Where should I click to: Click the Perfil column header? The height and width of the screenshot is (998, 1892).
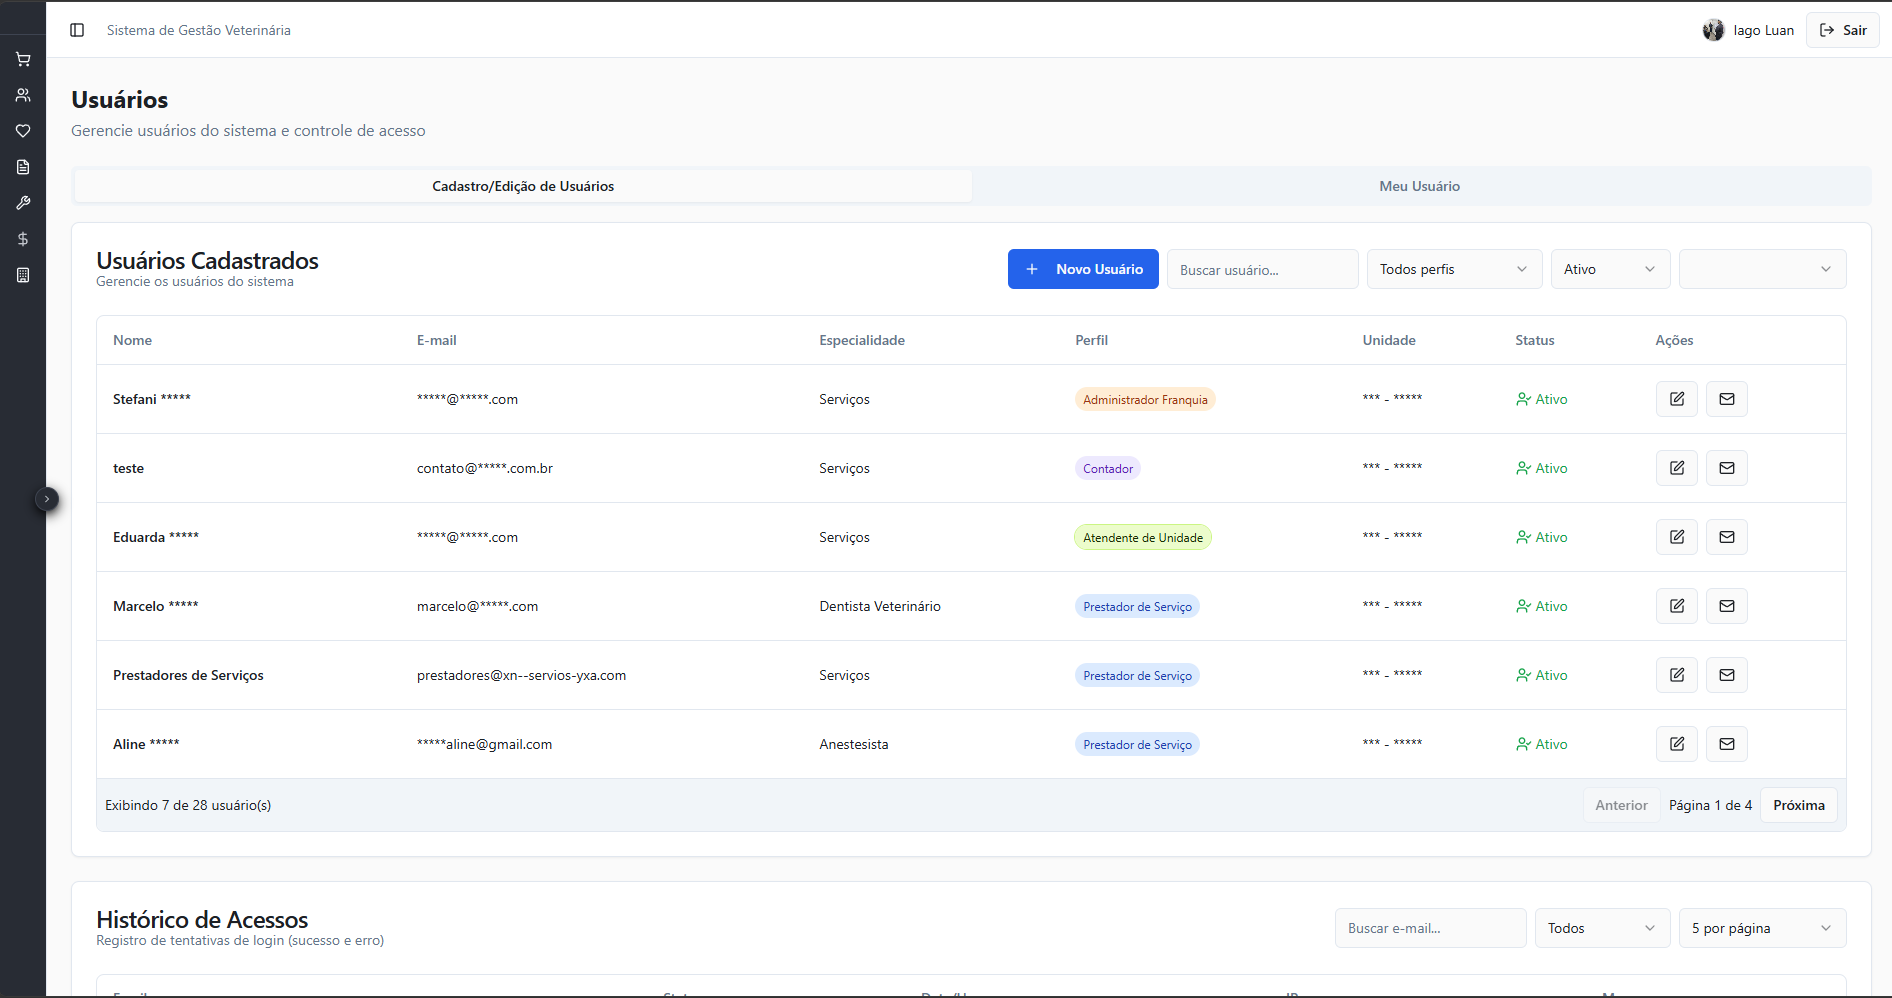point(1092,340)
